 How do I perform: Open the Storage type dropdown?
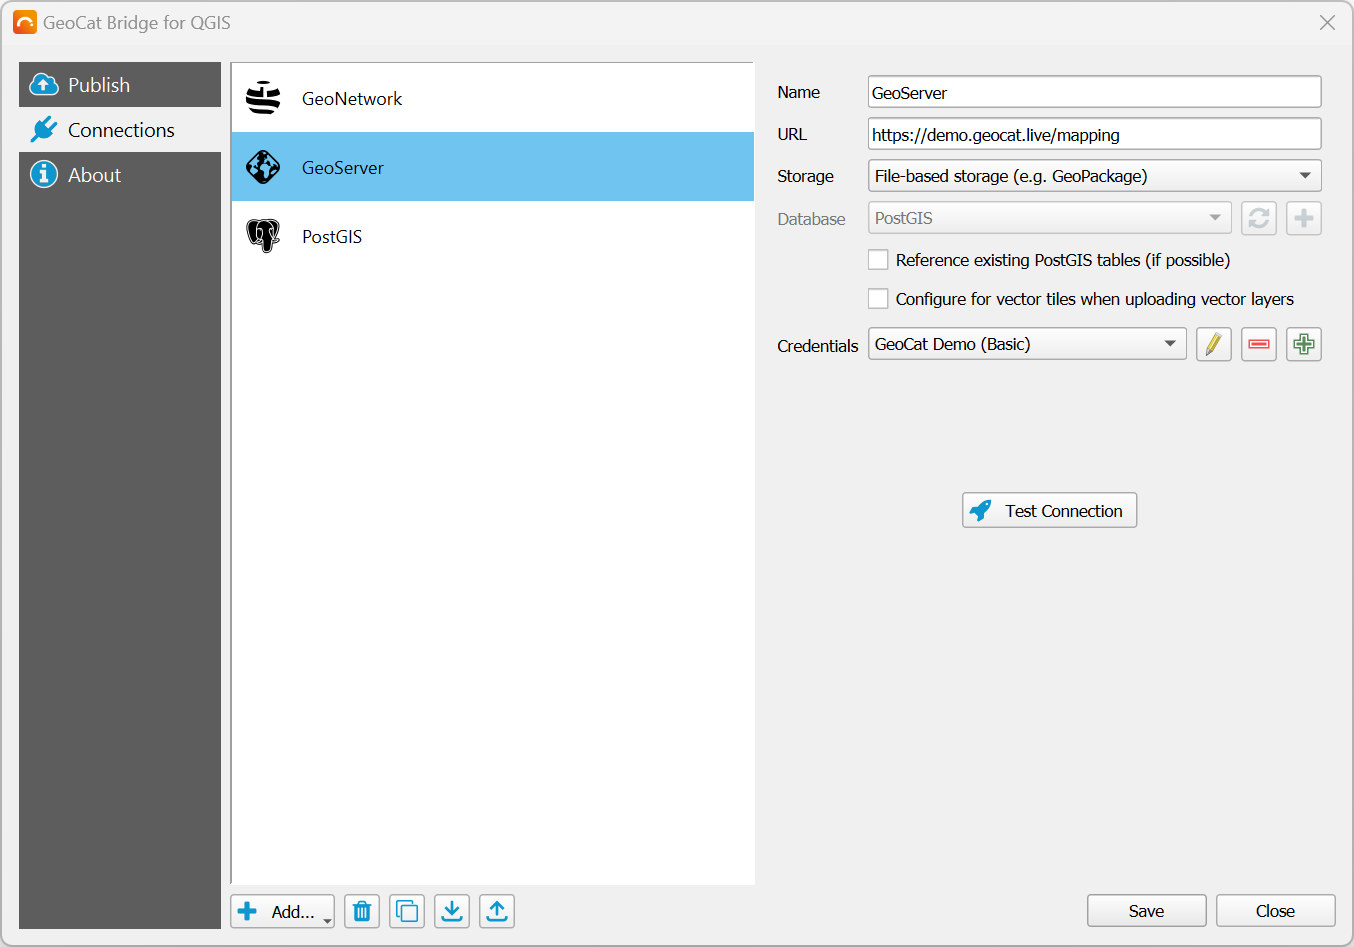(1094, 176)
